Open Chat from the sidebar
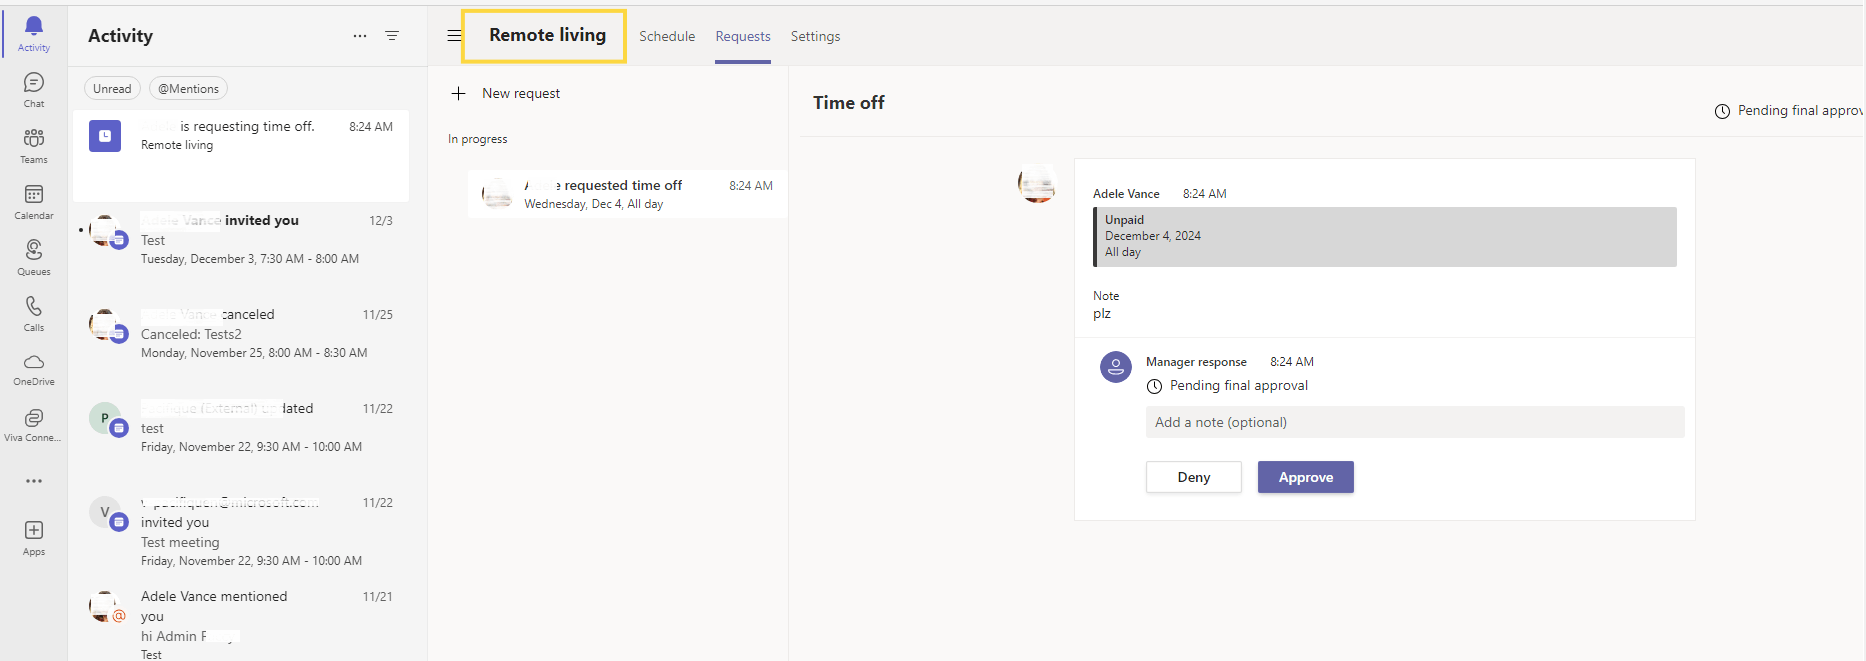The width and height of the screenshot is (1866, 661). coord(34,83)
